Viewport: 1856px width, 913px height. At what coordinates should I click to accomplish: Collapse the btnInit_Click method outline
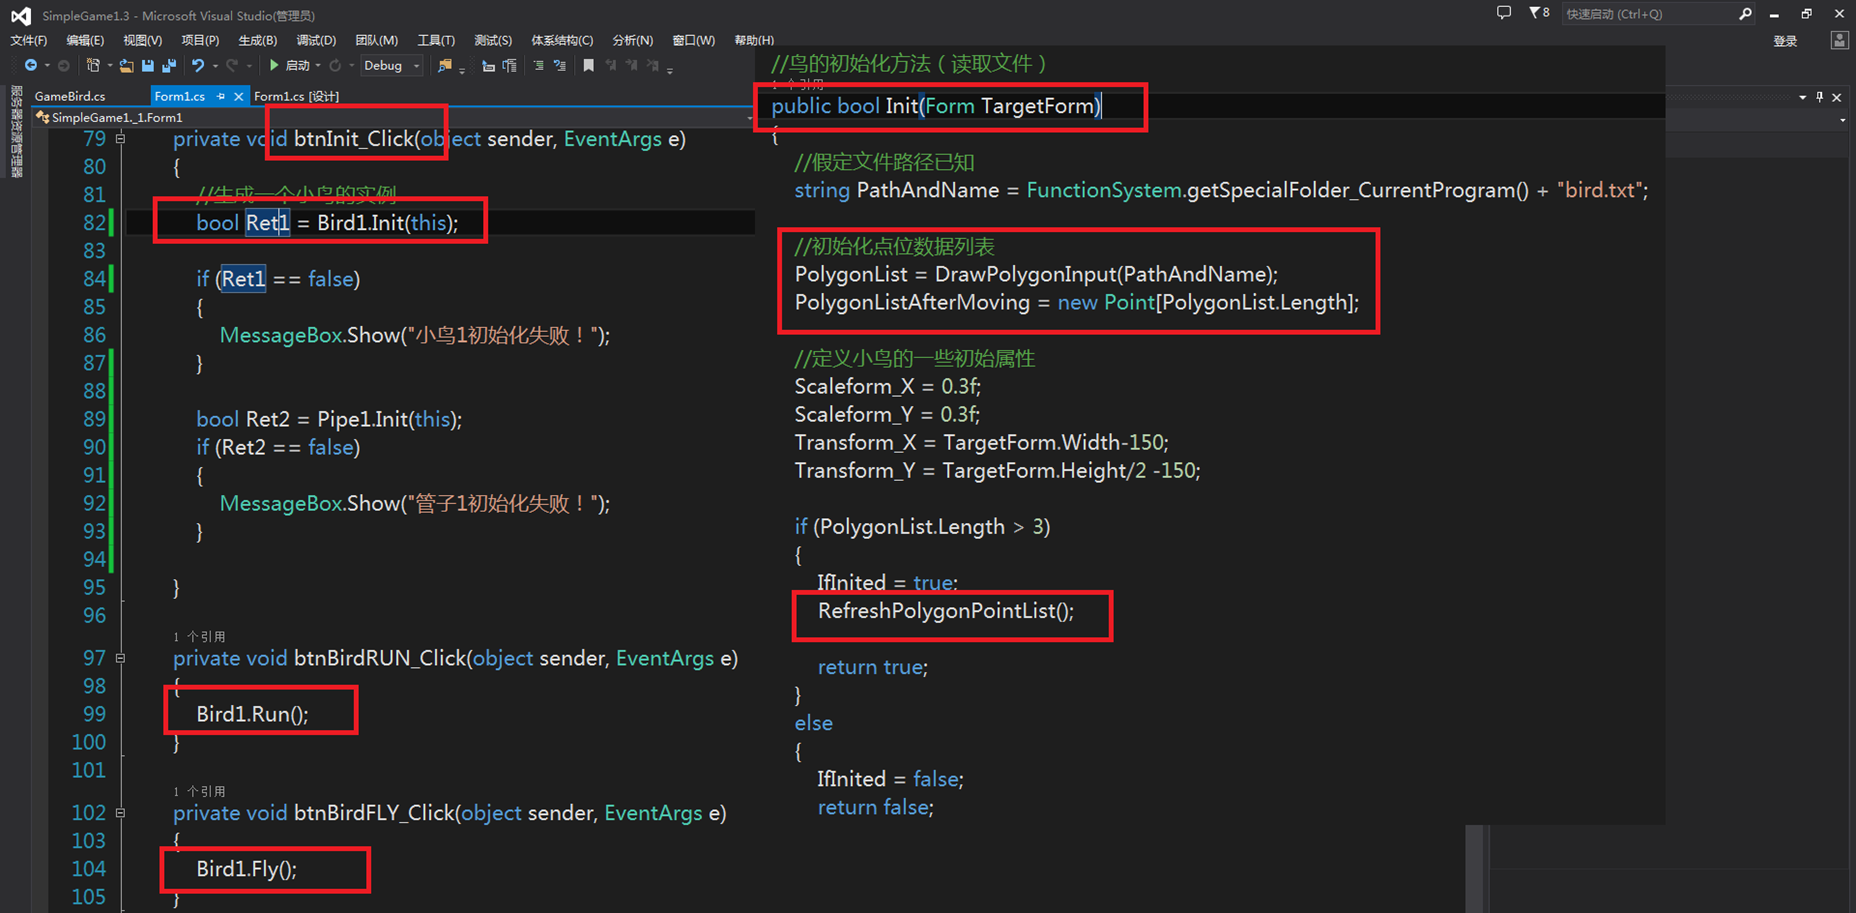120,139
